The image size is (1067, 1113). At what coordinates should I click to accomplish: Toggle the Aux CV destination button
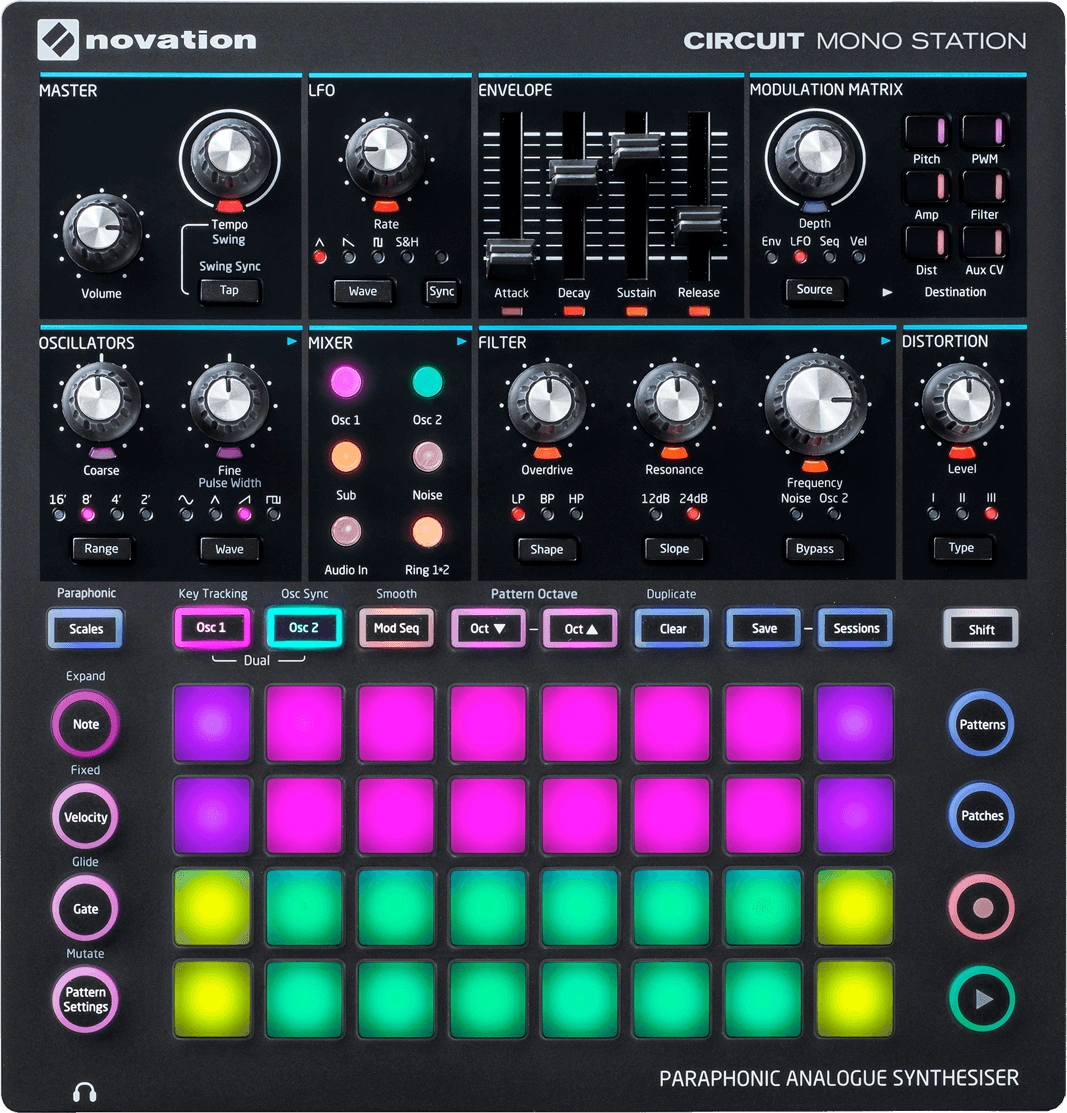985,242
